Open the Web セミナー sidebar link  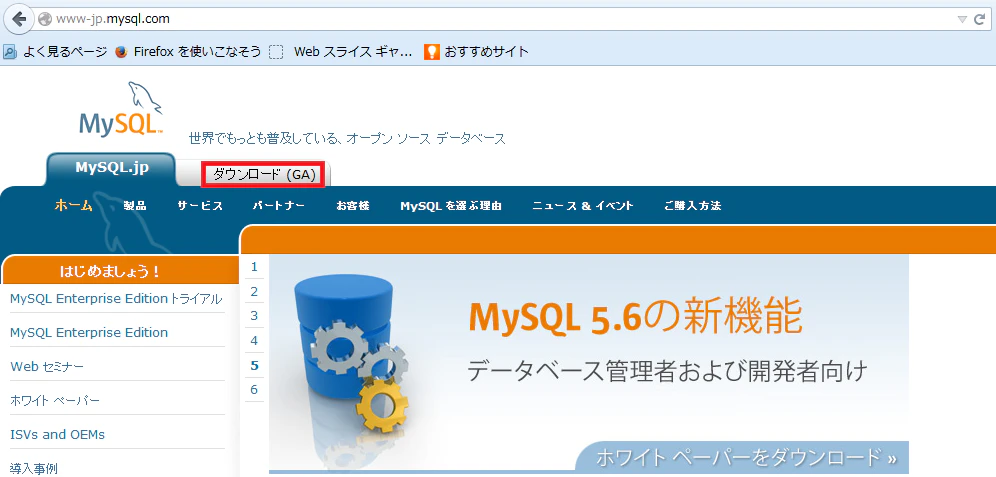coord(47,366)
